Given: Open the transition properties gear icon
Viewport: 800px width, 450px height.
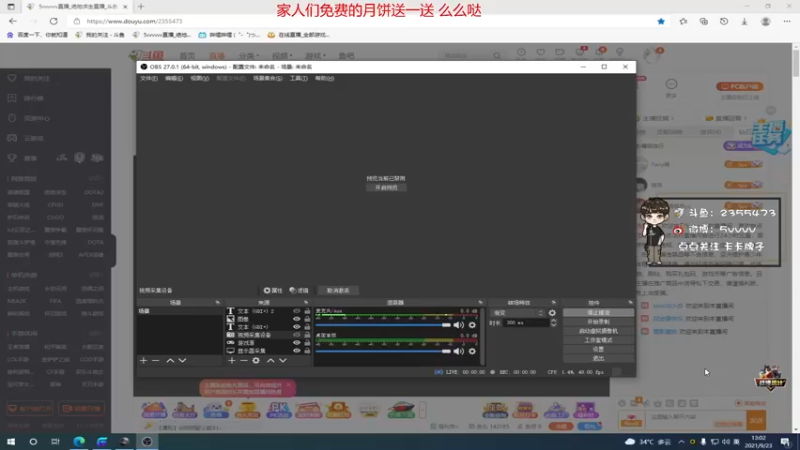Looking at the screenshot, I should [x=552, y=313].
